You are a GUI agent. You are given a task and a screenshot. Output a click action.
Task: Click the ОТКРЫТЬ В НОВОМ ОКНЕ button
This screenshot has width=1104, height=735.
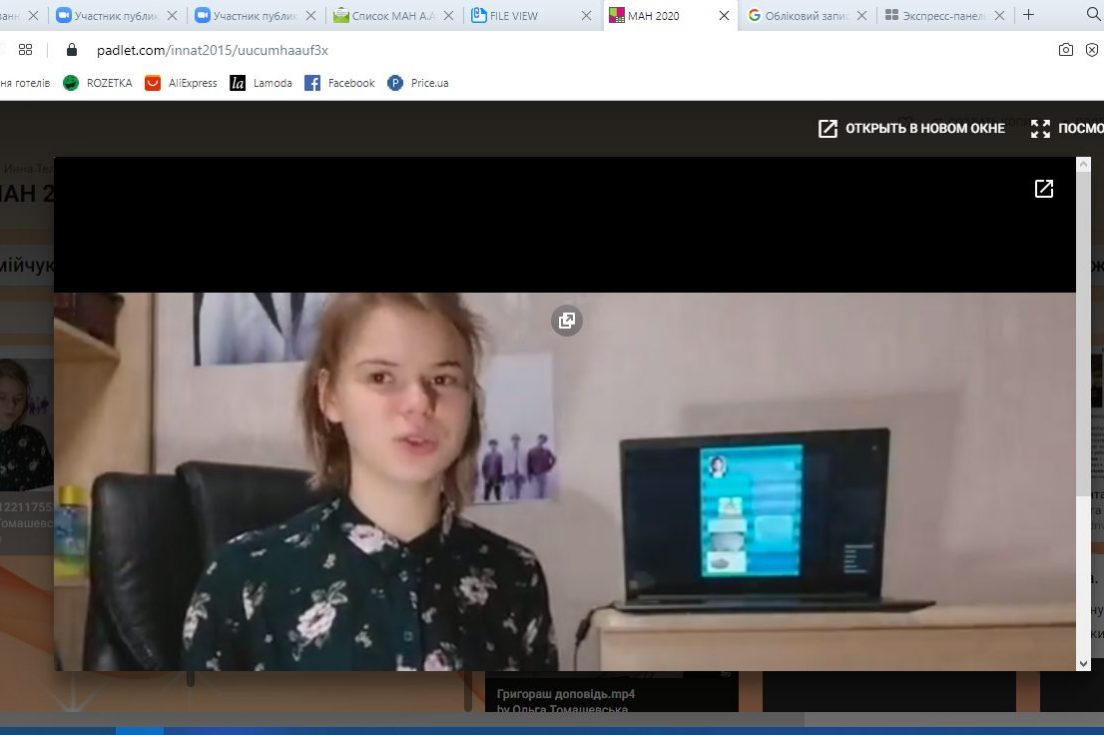coord(911,128)
